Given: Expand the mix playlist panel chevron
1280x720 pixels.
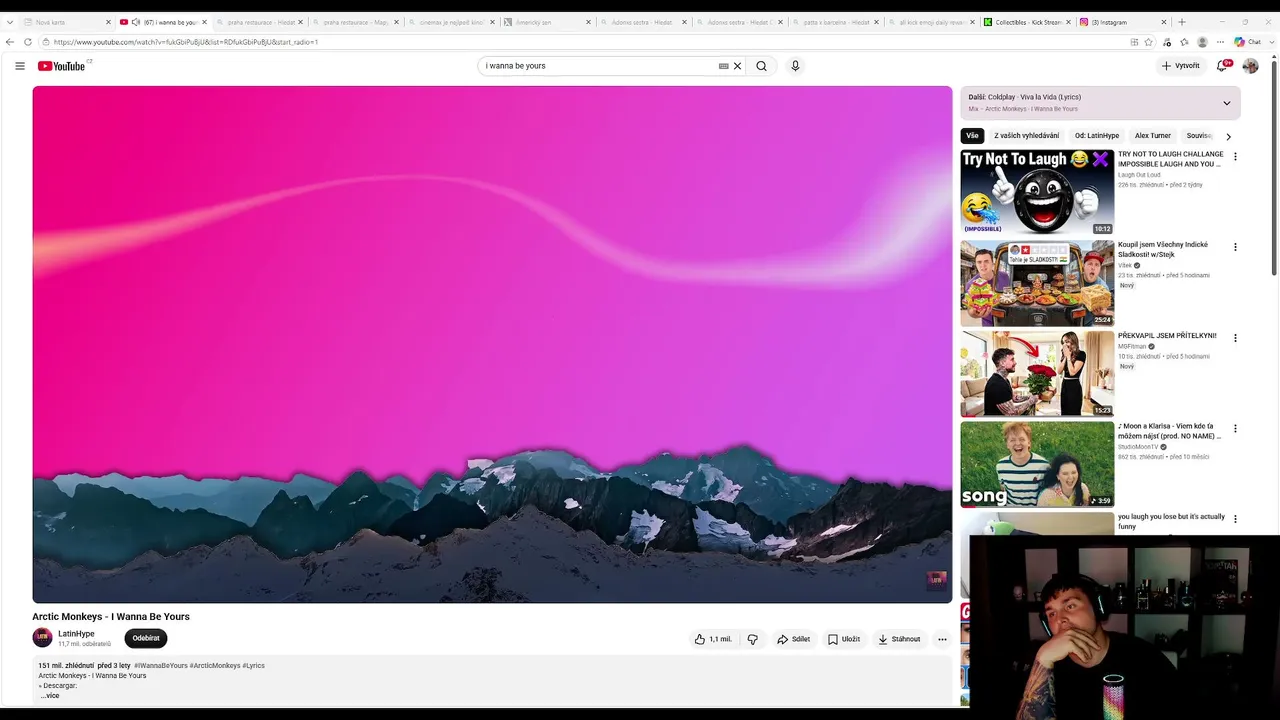Looking at the screenshot, I should 1227,103.
